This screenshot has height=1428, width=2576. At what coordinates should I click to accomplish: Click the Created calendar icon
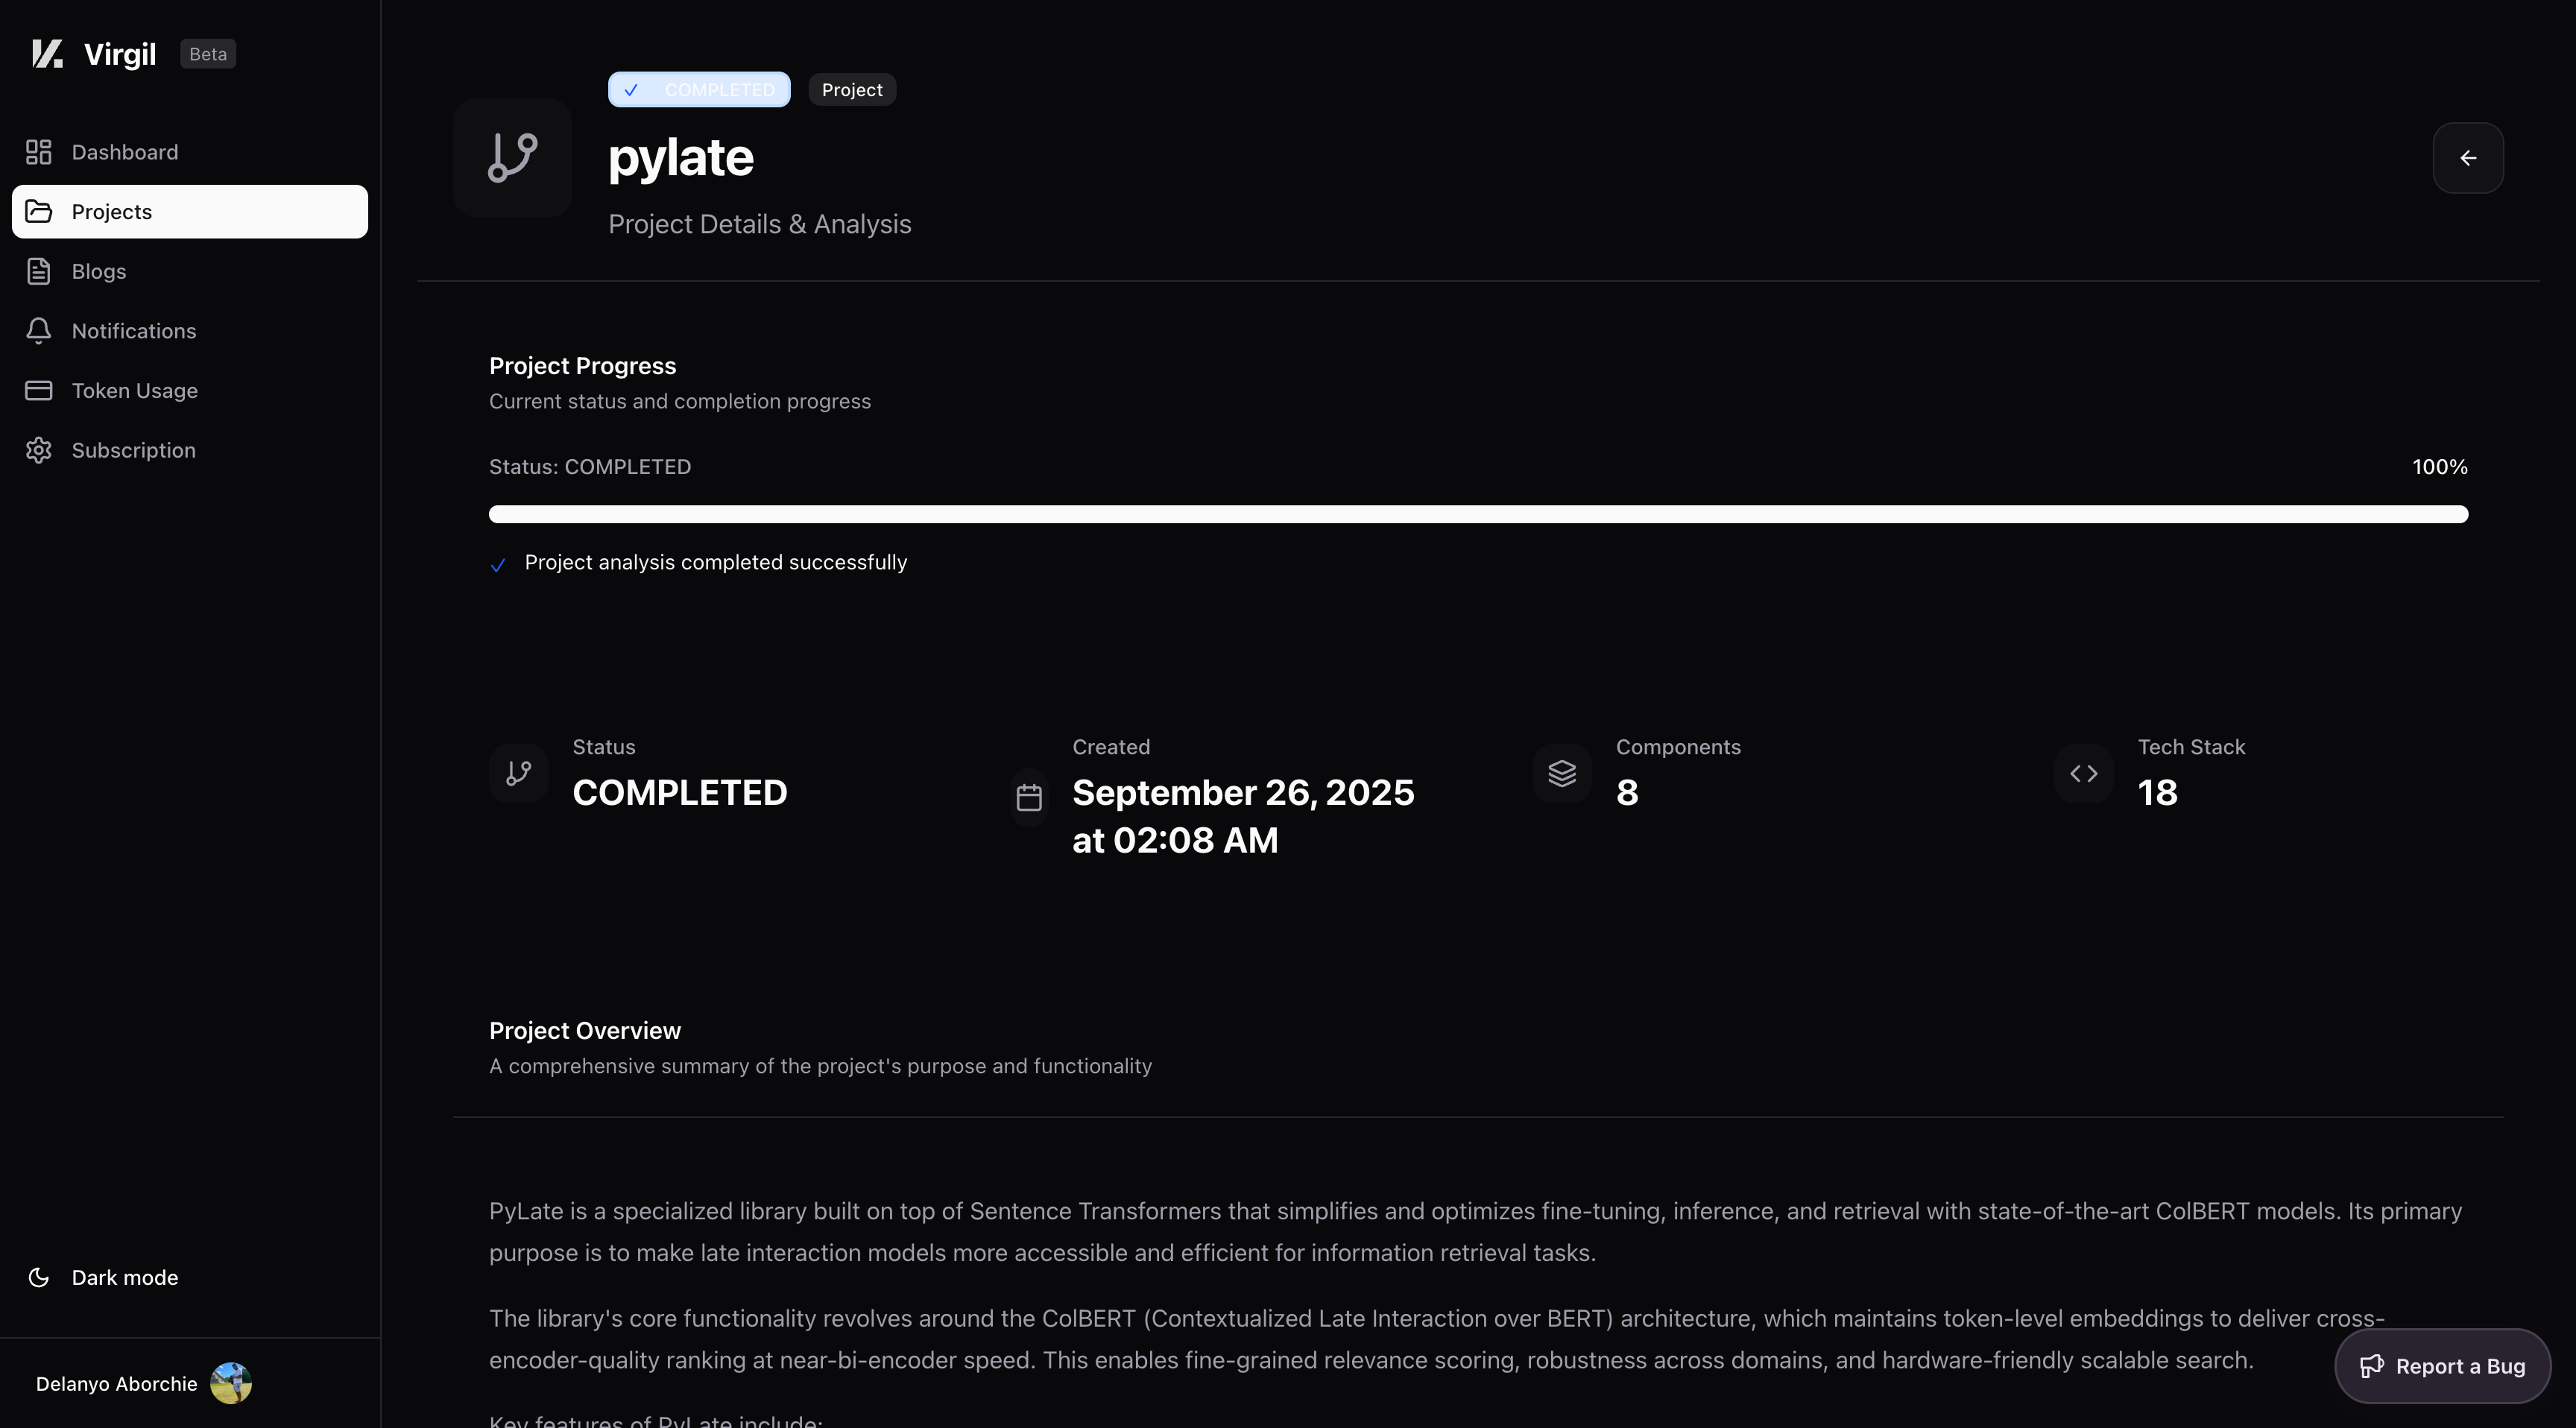(1029, 797)
